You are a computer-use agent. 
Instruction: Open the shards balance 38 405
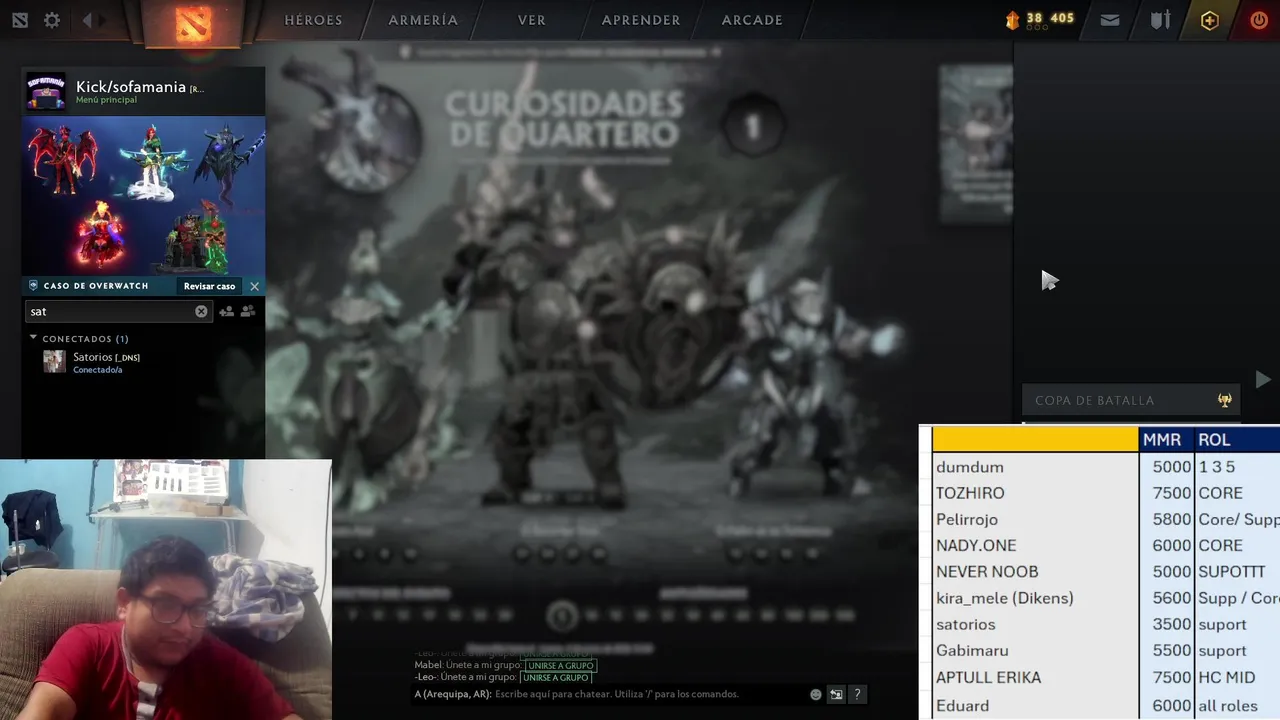[1040, 19]
